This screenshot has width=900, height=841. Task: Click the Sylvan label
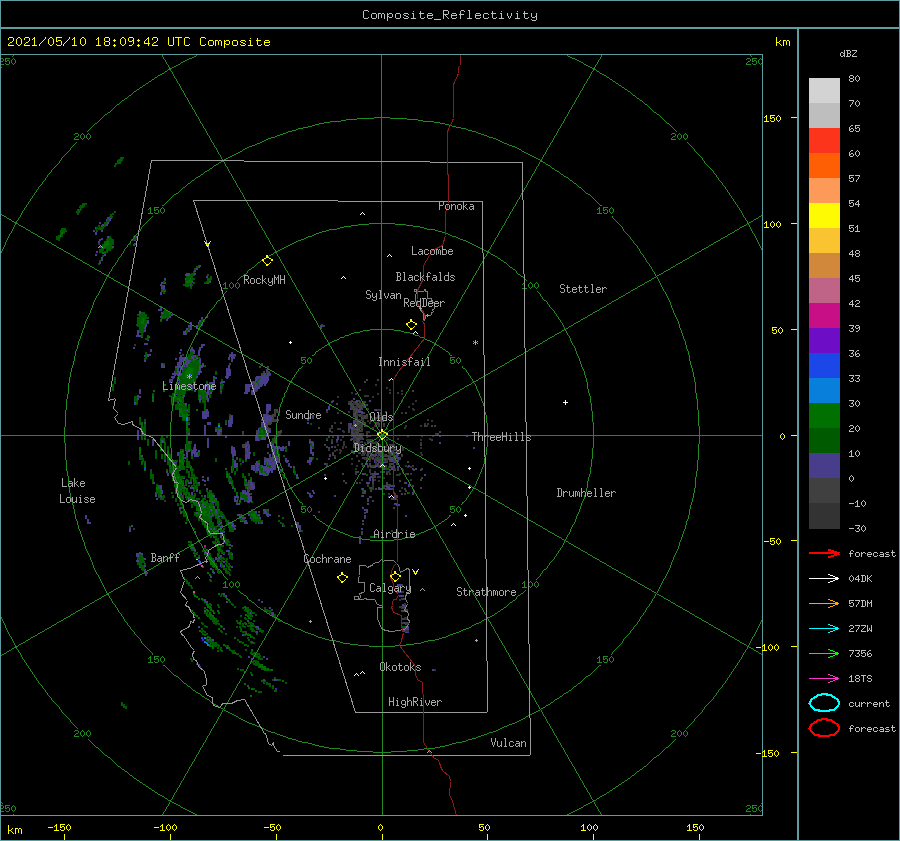point(383,295)
